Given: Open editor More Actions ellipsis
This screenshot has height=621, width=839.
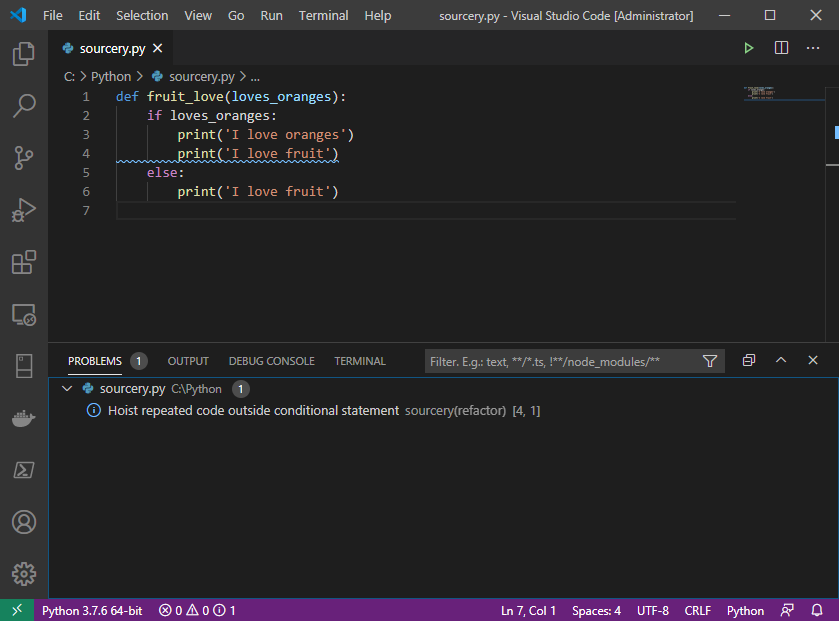Looking at the screenshot, I should point(813,48).
